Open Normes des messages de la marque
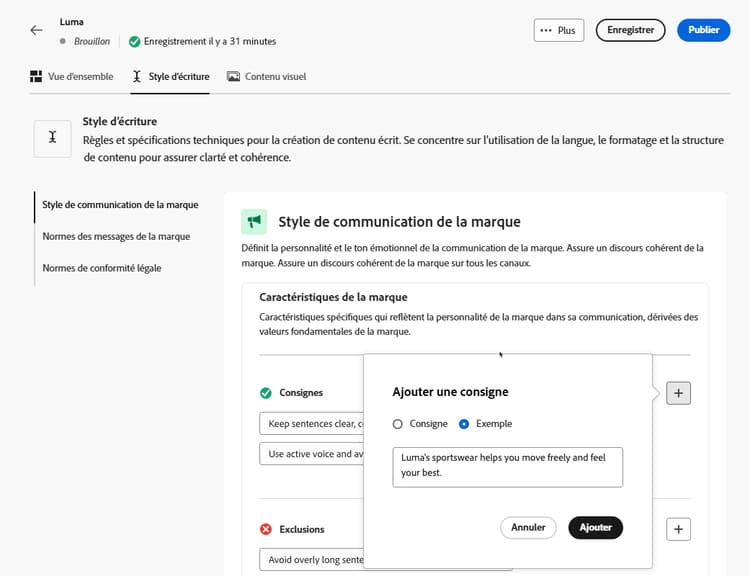Viewport: 750px width, 576px height. click(x=116, y=236)
